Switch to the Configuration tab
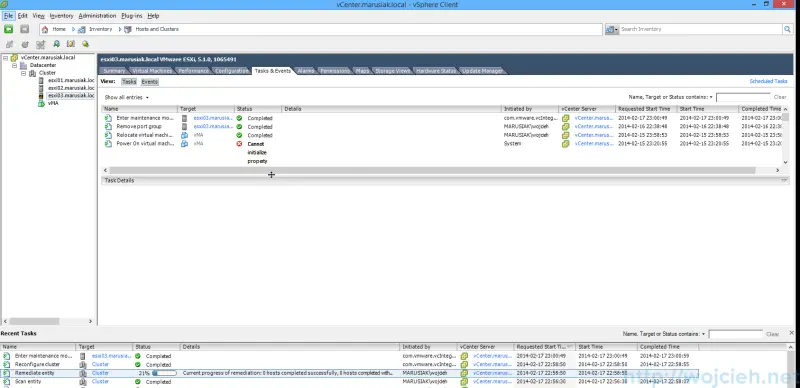The image size is (800, 388). click(x=232, y=71)
